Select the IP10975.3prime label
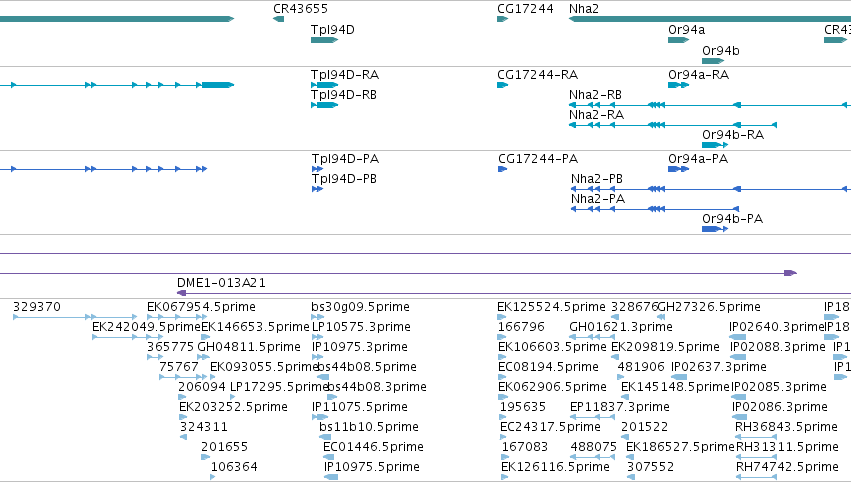 point(361,347)
